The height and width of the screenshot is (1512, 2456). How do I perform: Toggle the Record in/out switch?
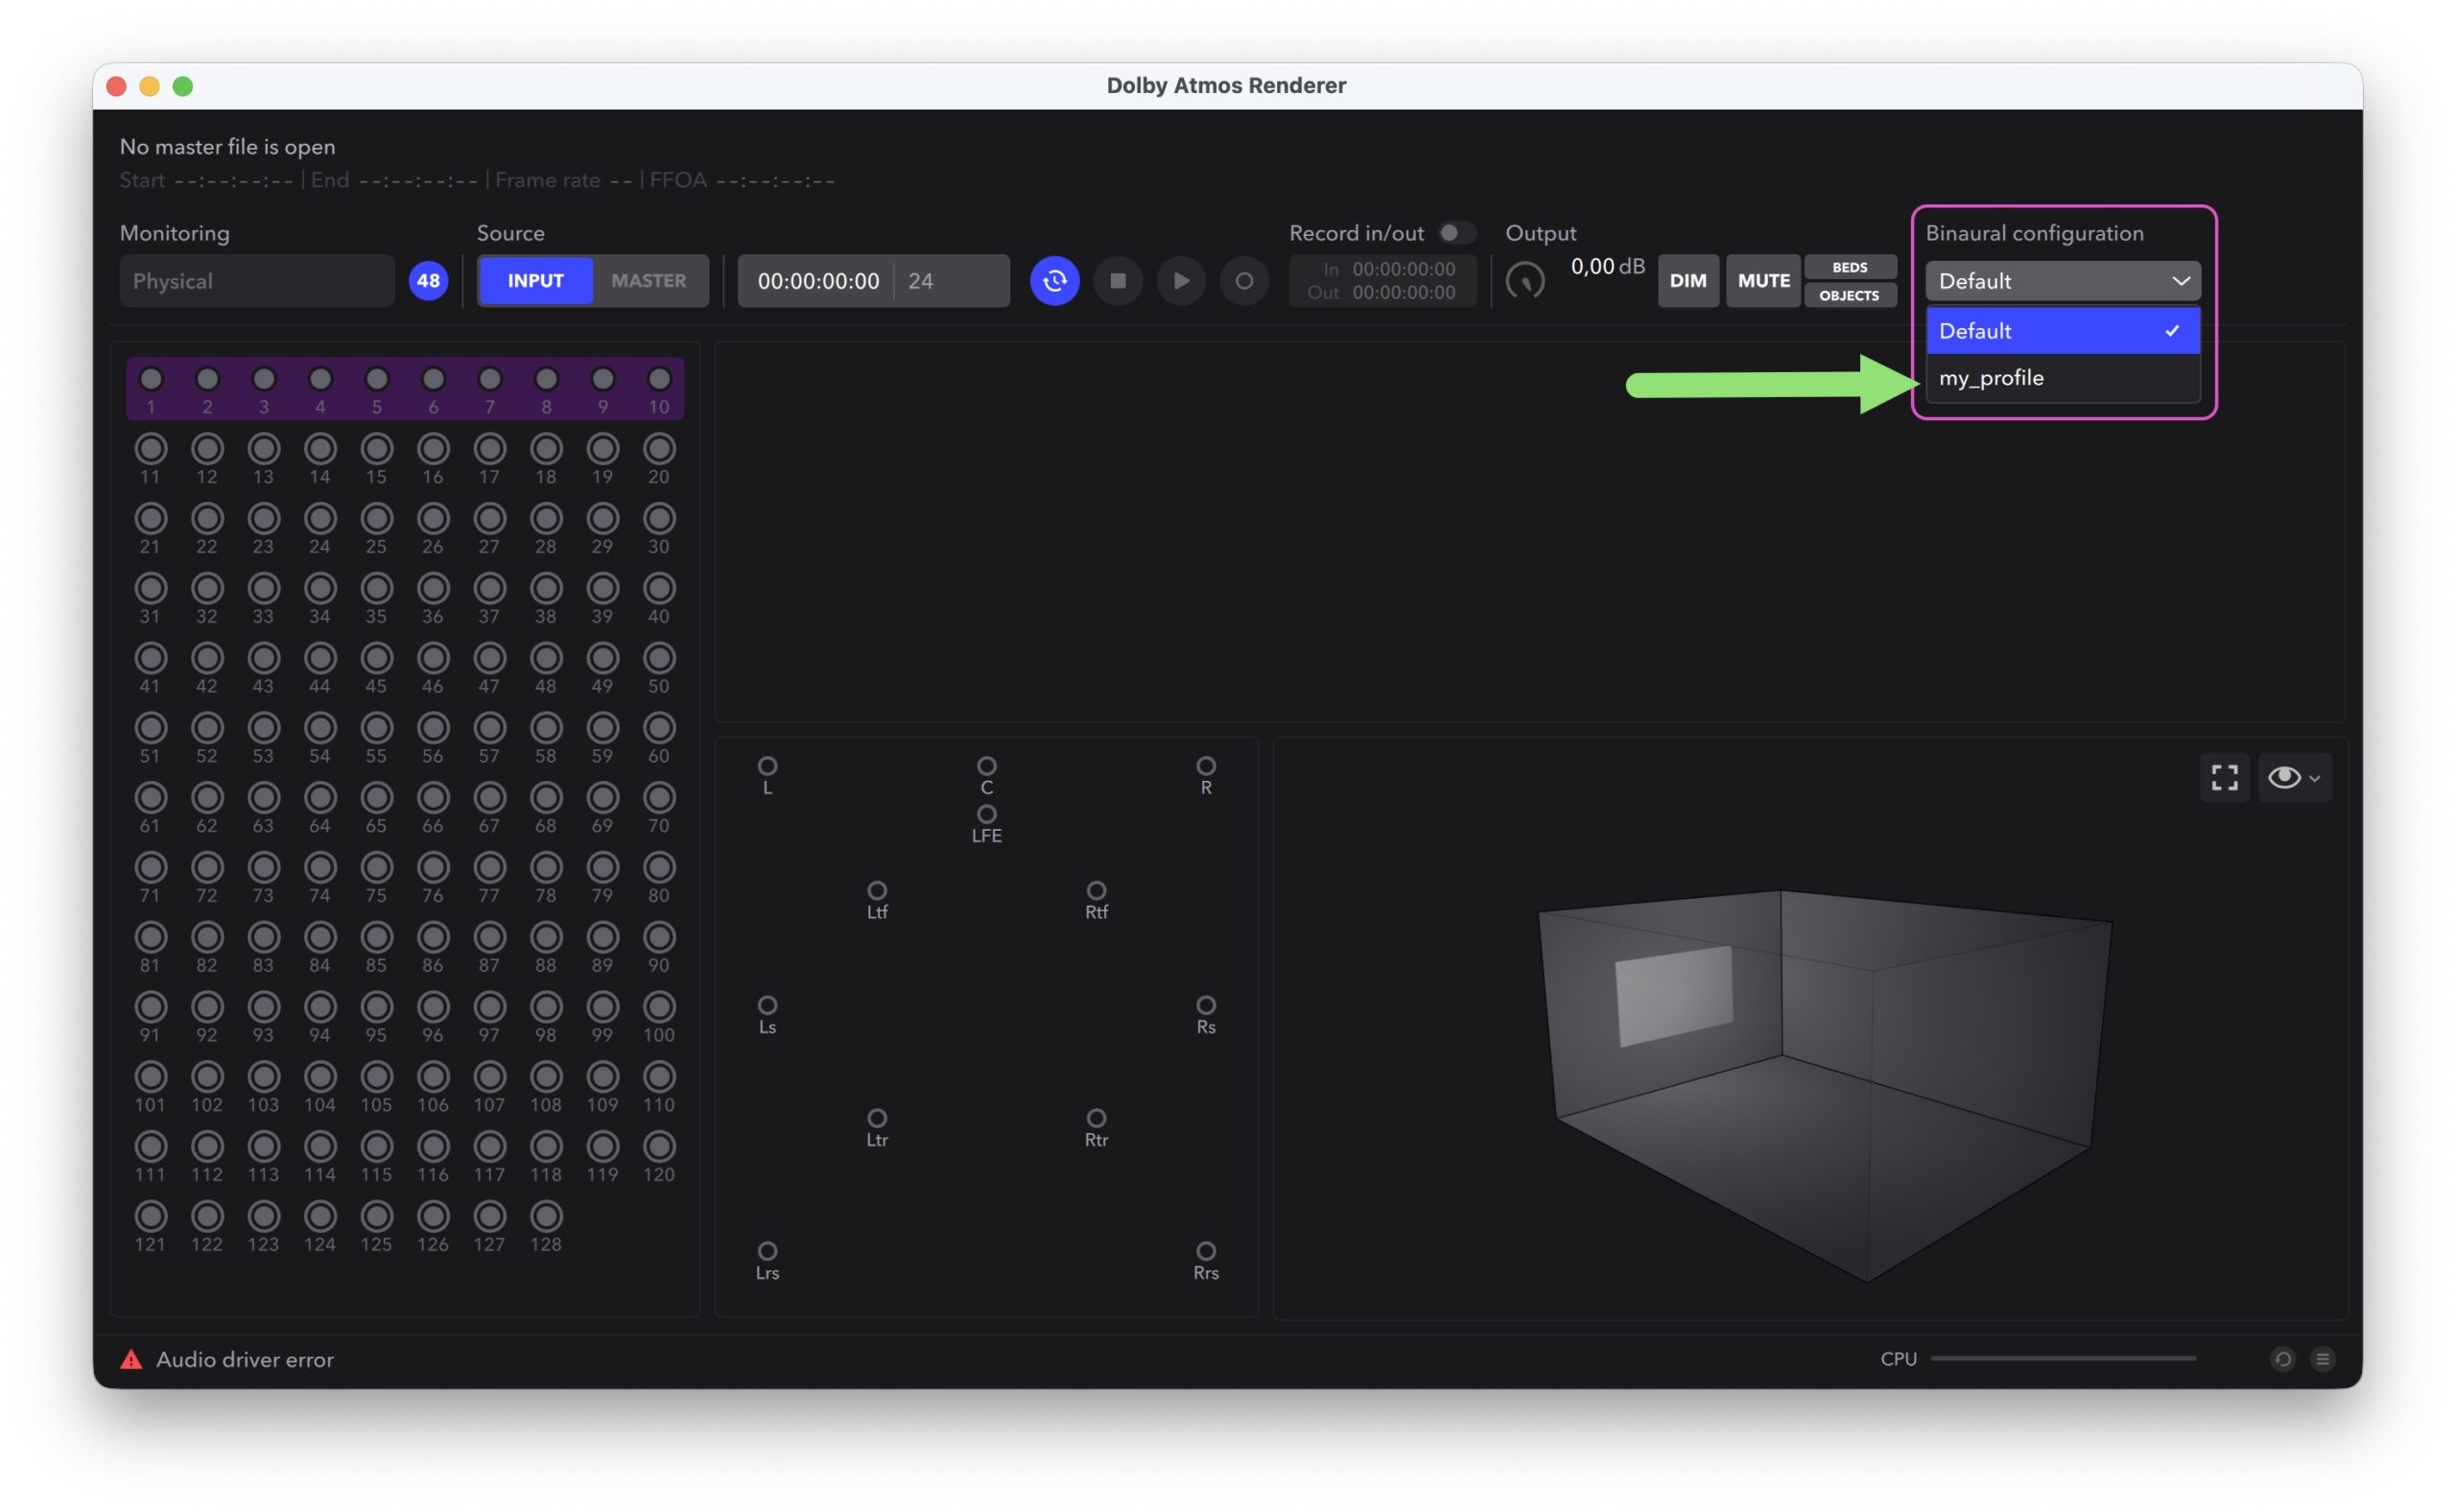[1456, 233]
